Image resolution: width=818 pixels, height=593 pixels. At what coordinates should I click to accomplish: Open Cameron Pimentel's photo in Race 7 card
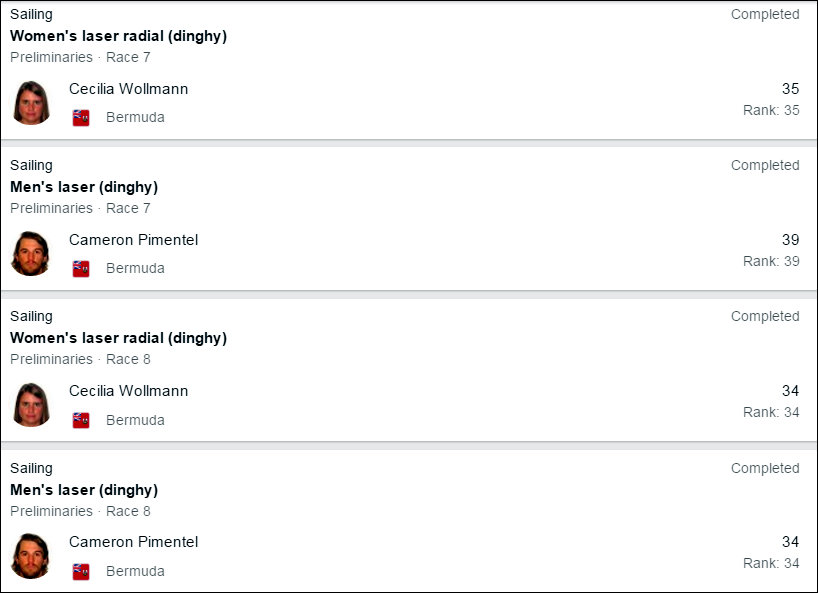[x=31, y=254]
